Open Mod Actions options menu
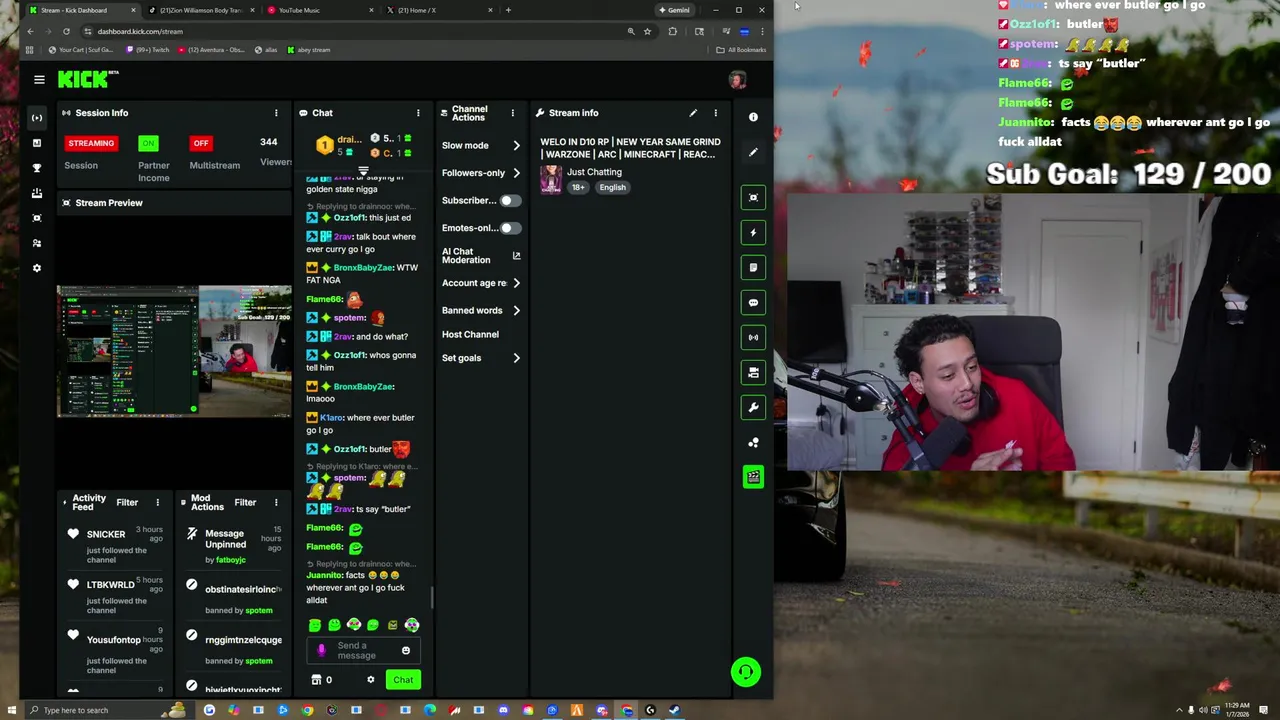 pyautogui.click(x=276, y=503)
